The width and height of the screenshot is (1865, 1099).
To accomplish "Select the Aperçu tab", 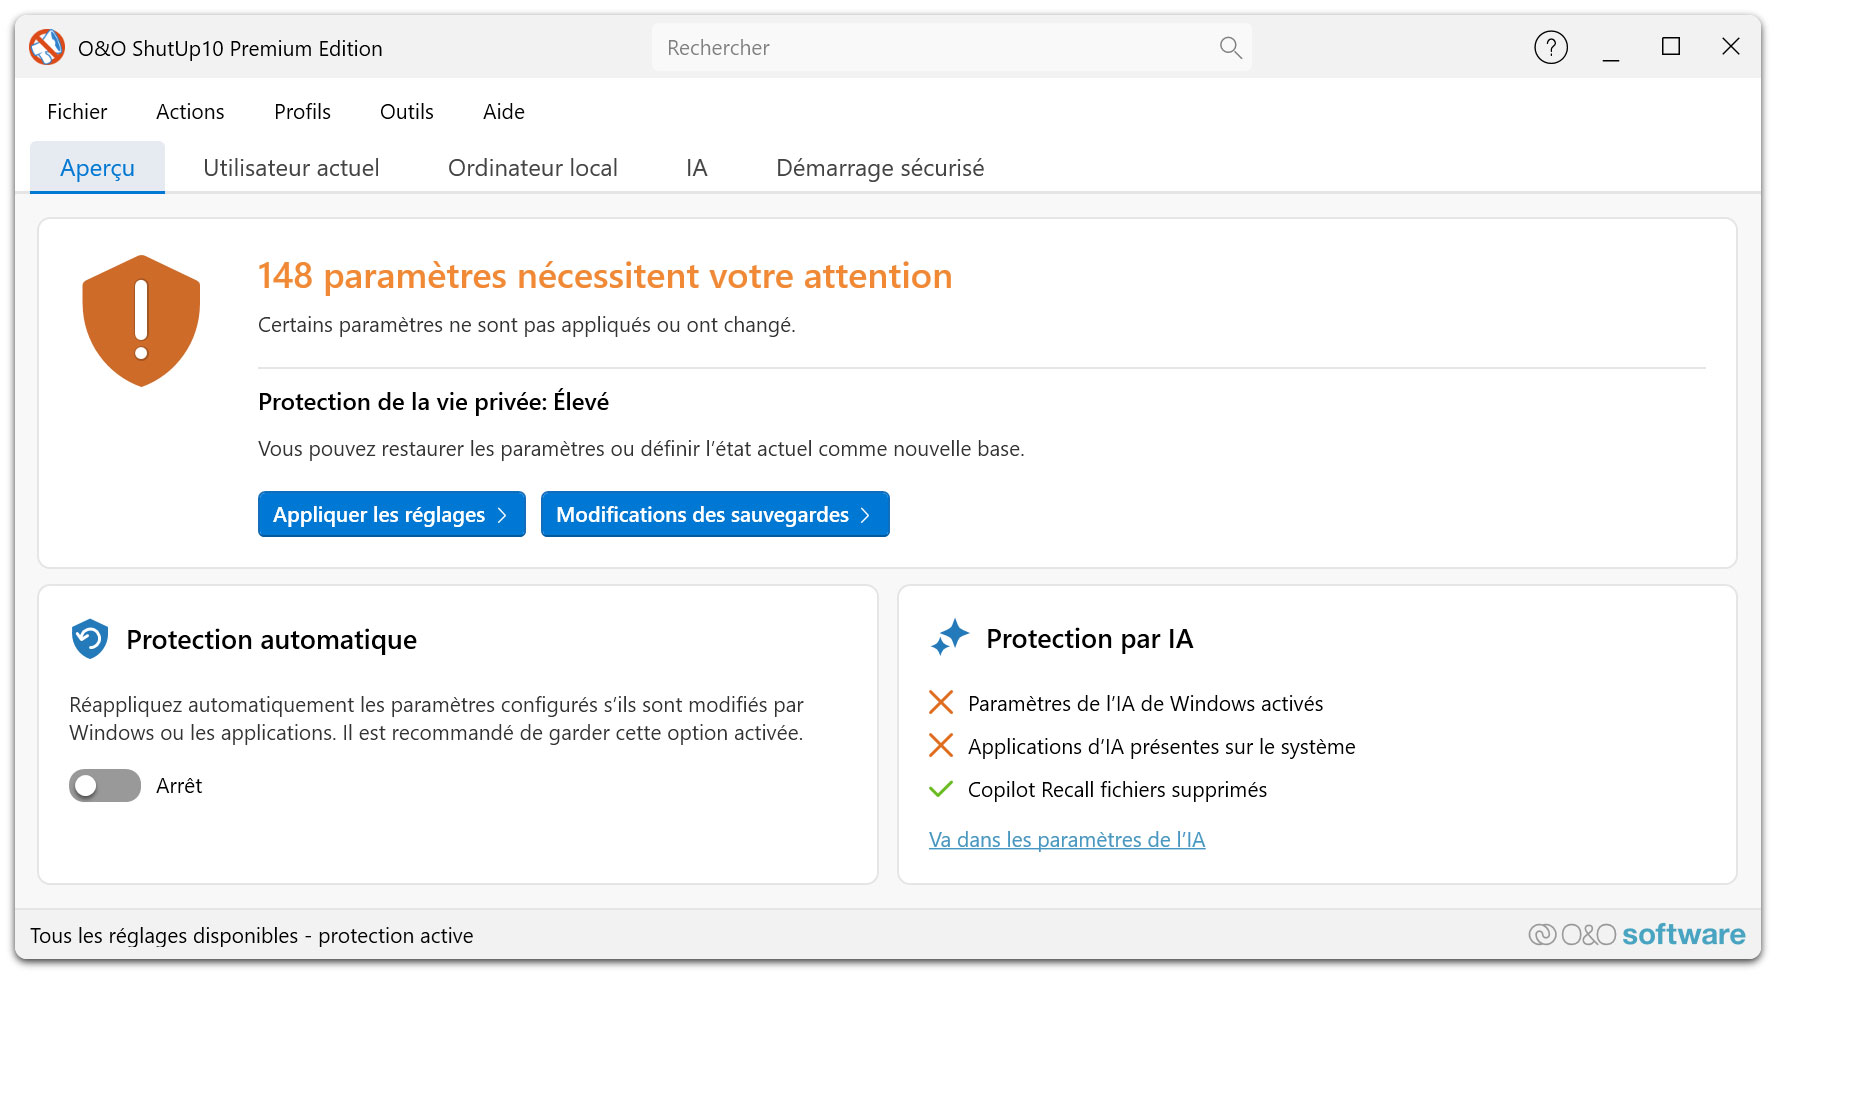I will (97, 168).
